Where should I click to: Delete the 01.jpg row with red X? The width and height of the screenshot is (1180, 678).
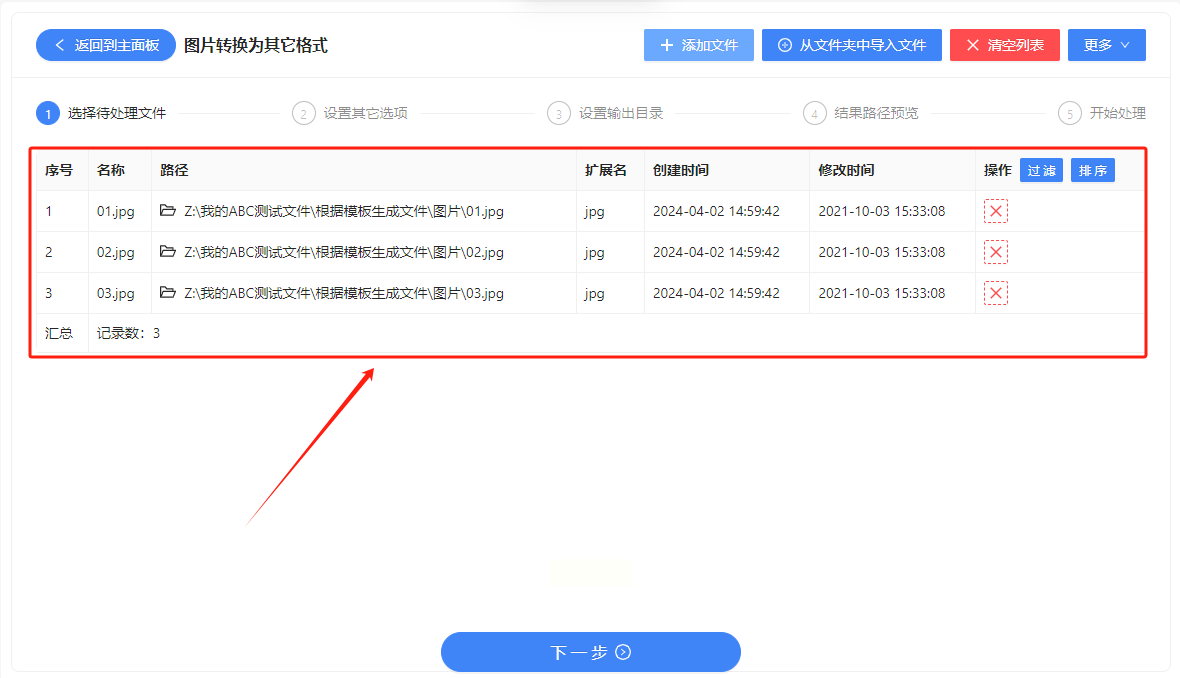point(995,211)
